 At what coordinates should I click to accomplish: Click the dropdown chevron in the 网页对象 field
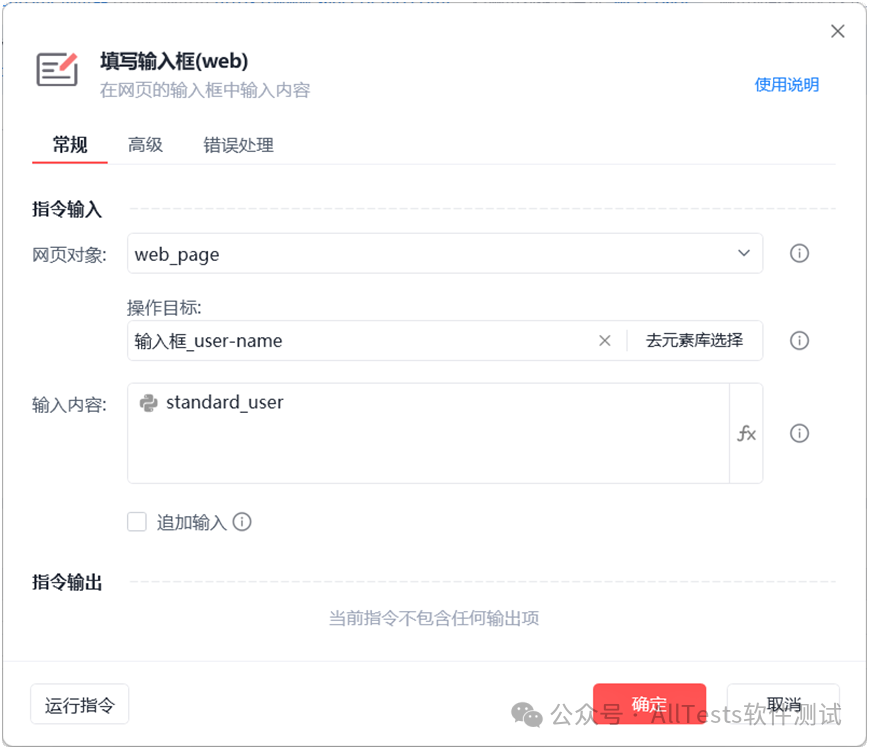click(x=744, y=253)
